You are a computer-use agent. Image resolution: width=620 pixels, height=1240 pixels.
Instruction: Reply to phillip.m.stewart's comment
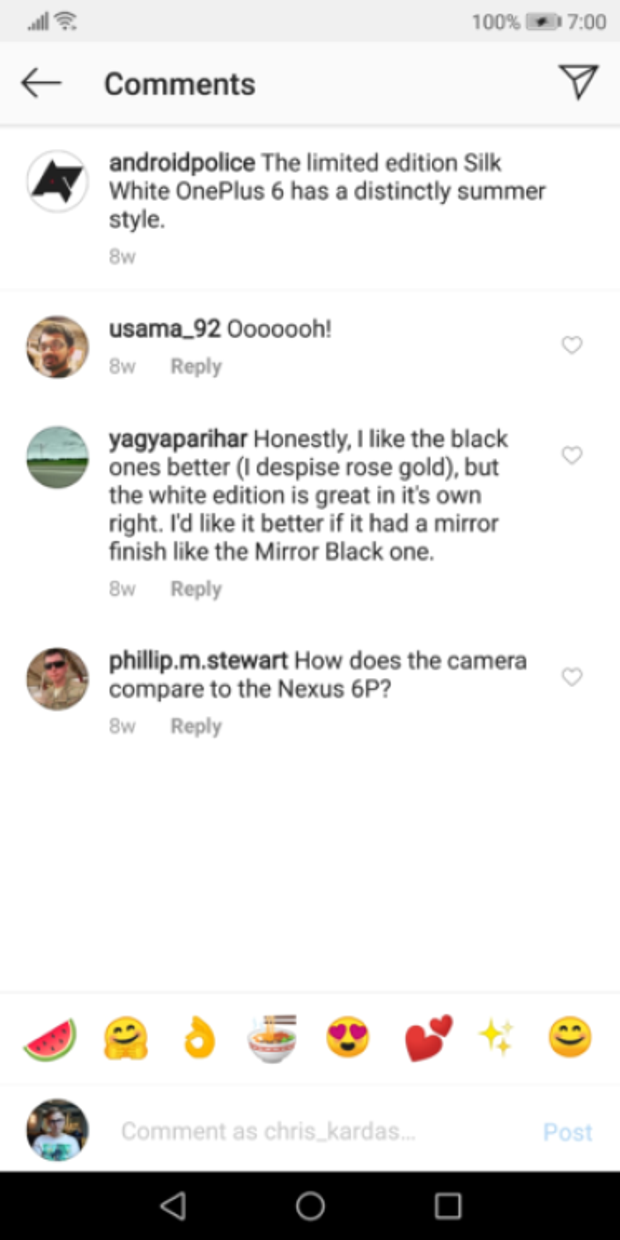[x=196, y=726]
